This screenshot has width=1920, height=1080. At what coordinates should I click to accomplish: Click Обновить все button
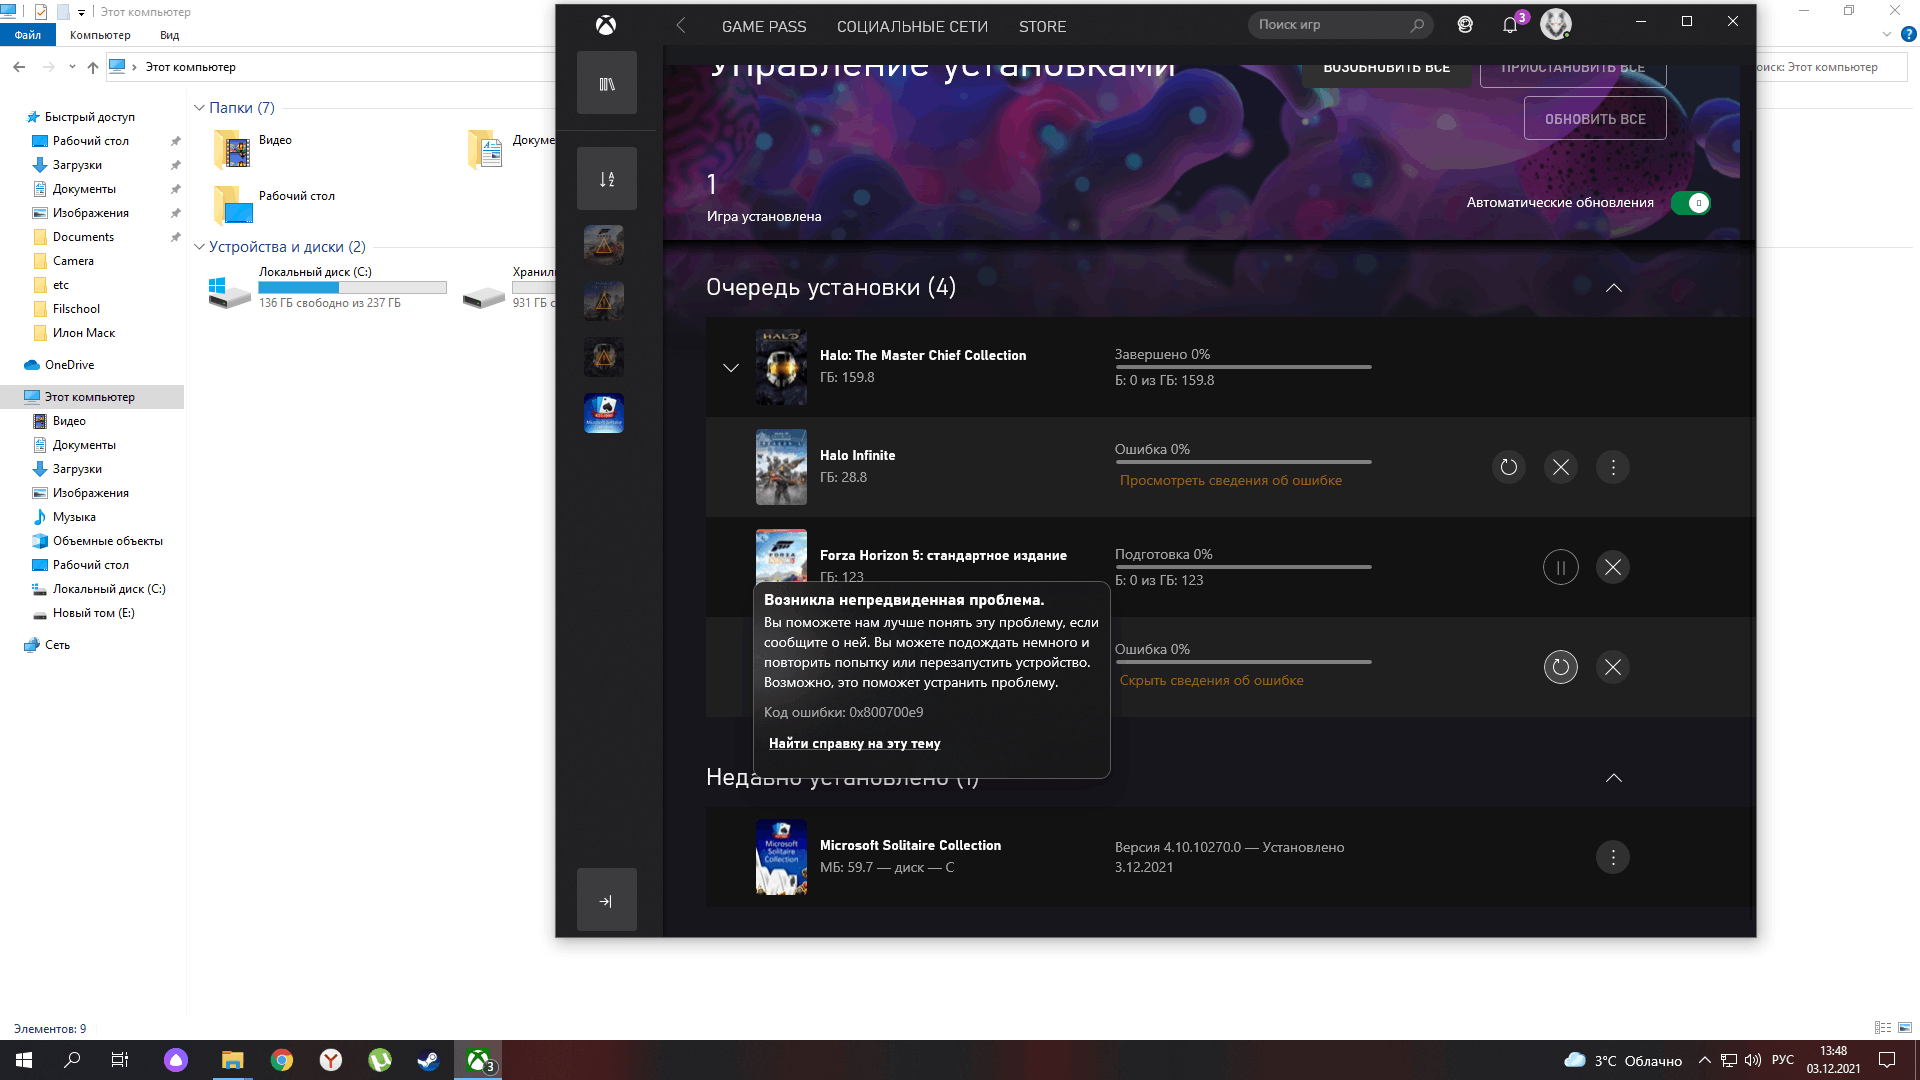coord(1595,118)
